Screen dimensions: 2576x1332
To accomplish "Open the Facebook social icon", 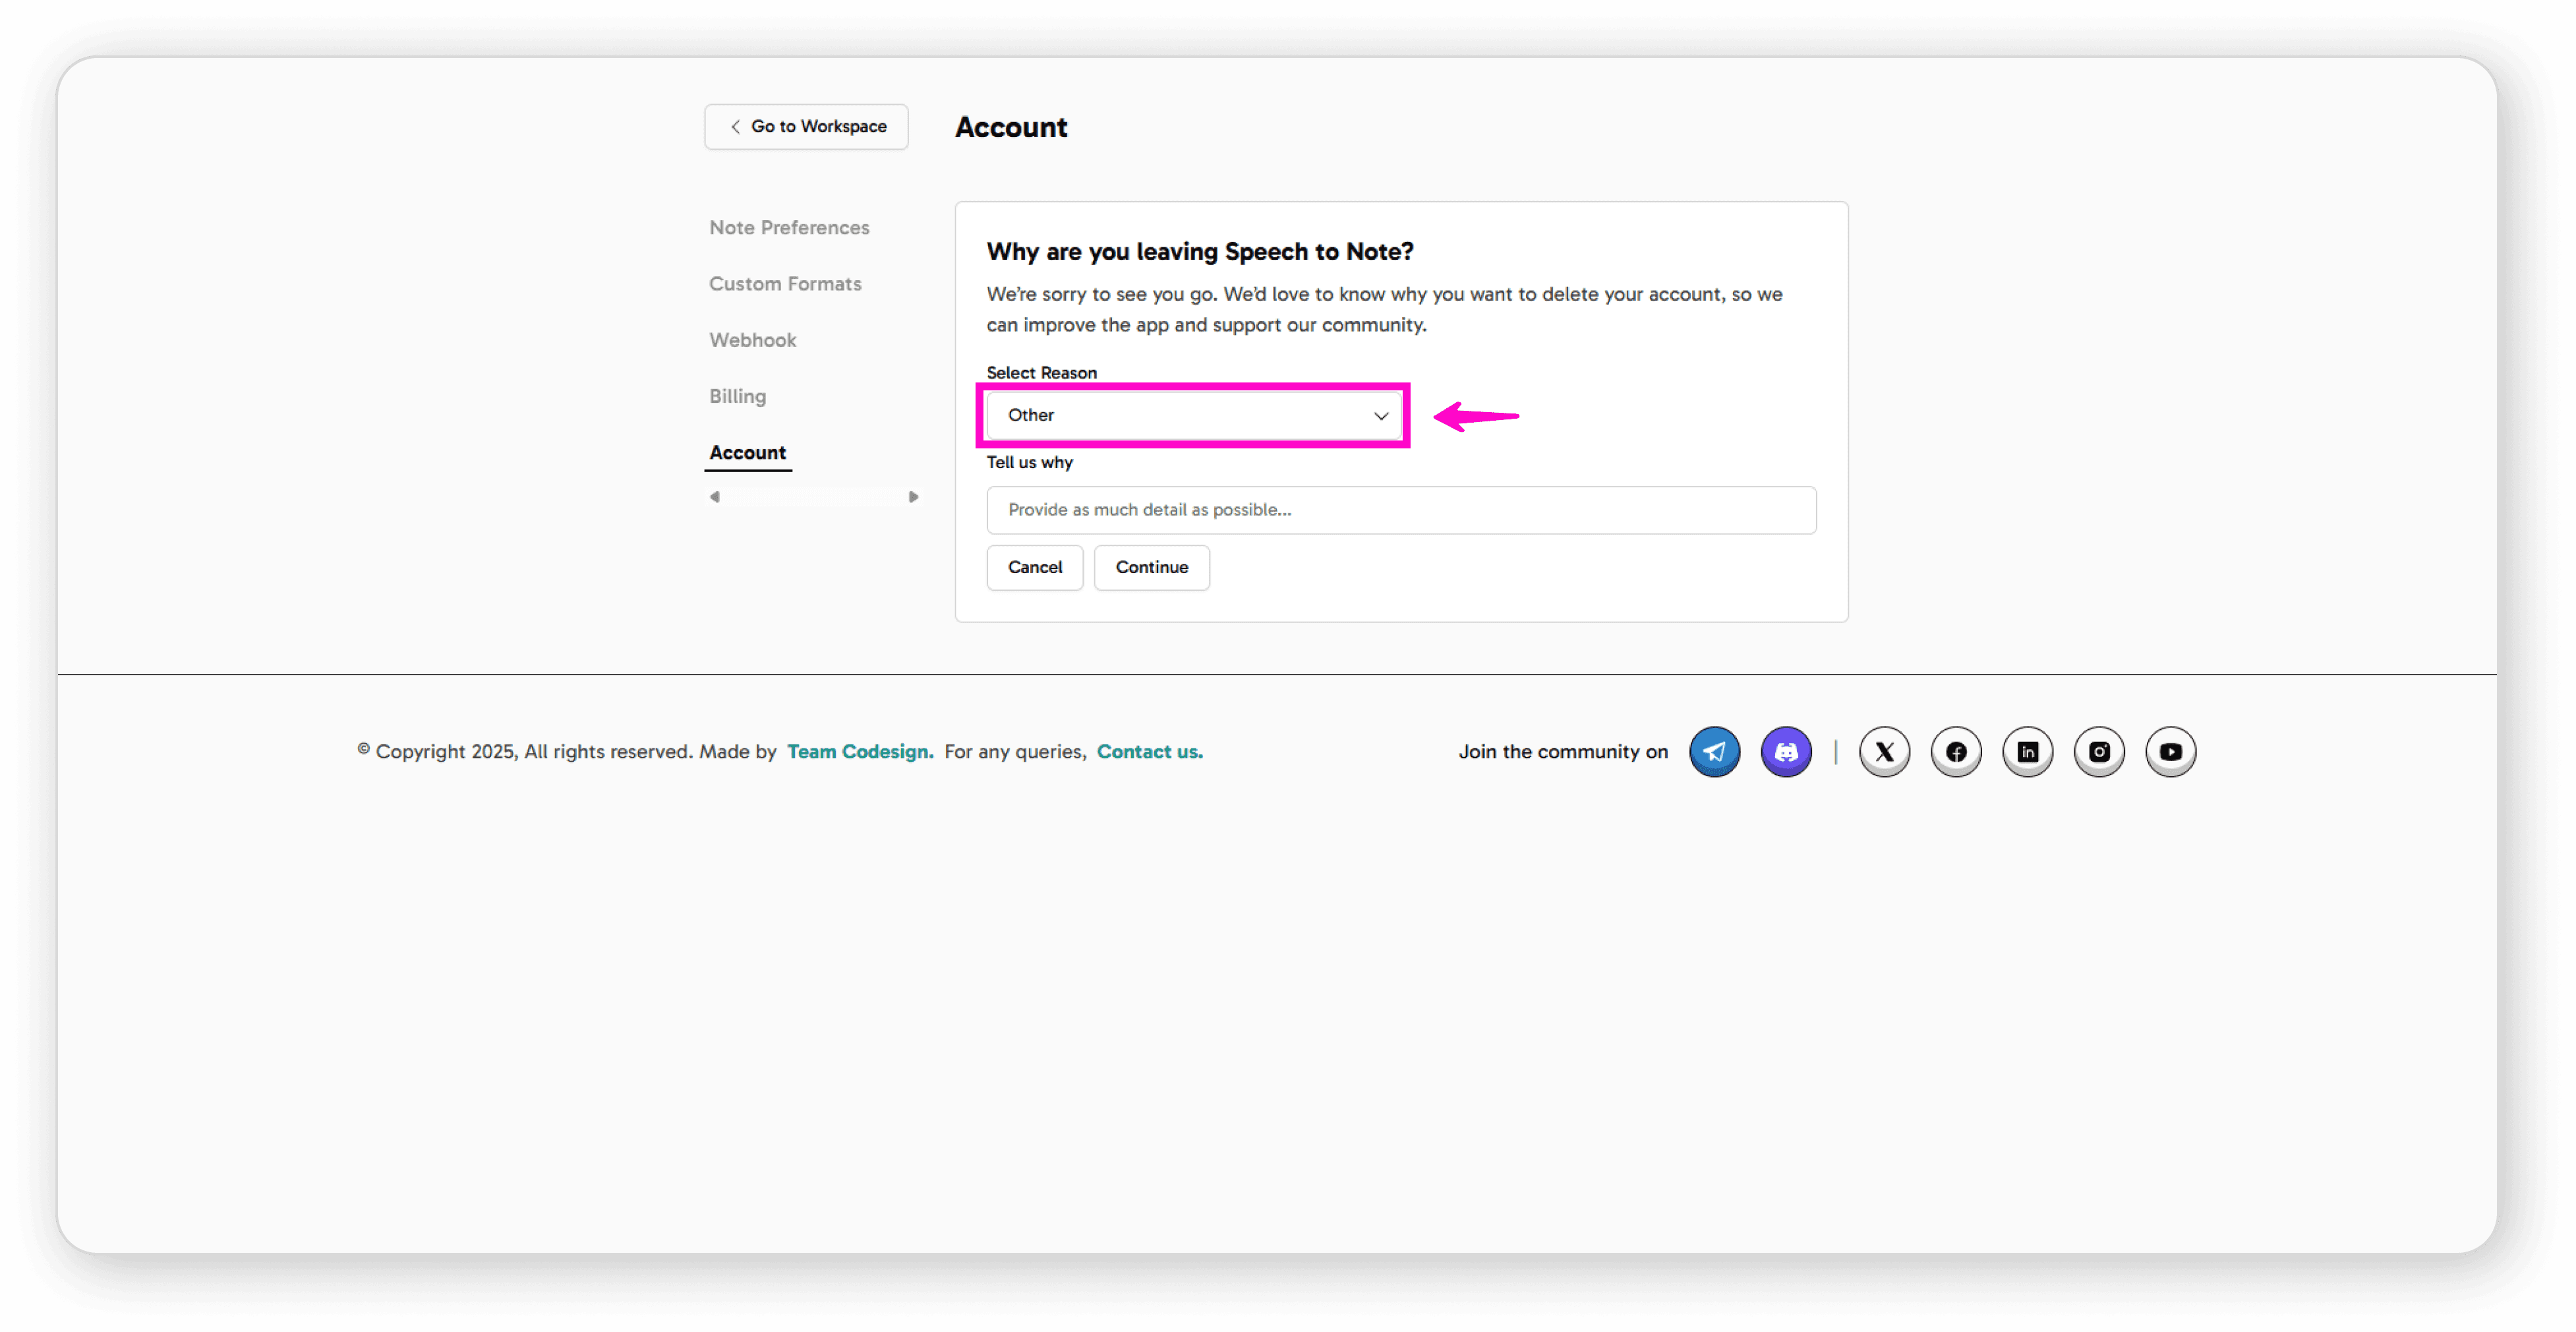I will click(x=1955, y=751).
